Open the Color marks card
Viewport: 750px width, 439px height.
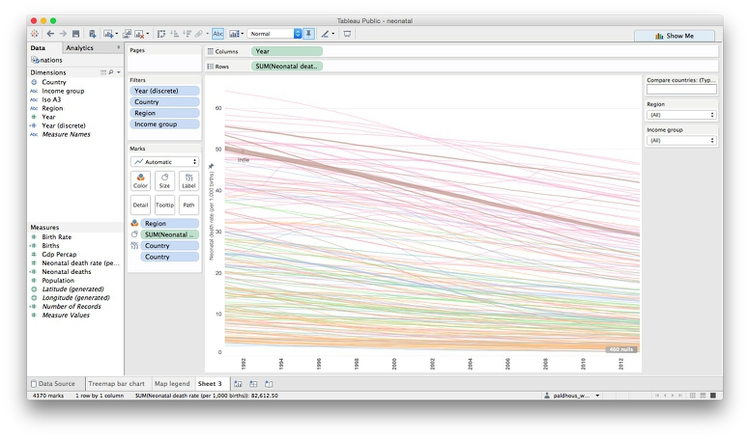pos(140,180)
